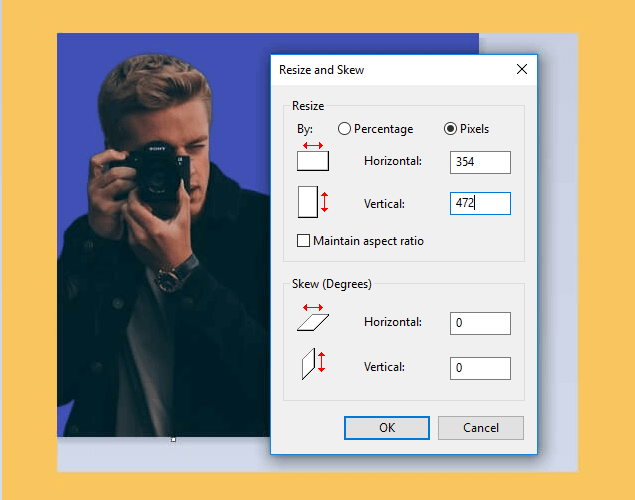This screenshot has width=635, height=500.
Task: Close the Resize and Skew dialog
Action: [x=522, y=69]
